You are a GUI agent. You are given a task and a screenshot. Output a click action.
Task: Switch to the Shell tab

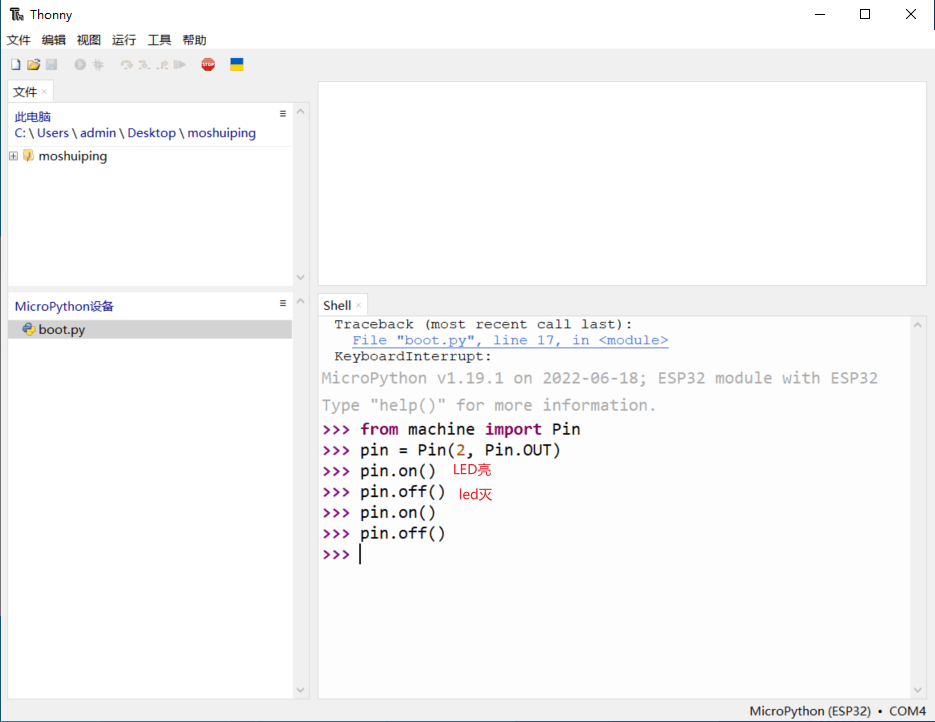(337, 305)
